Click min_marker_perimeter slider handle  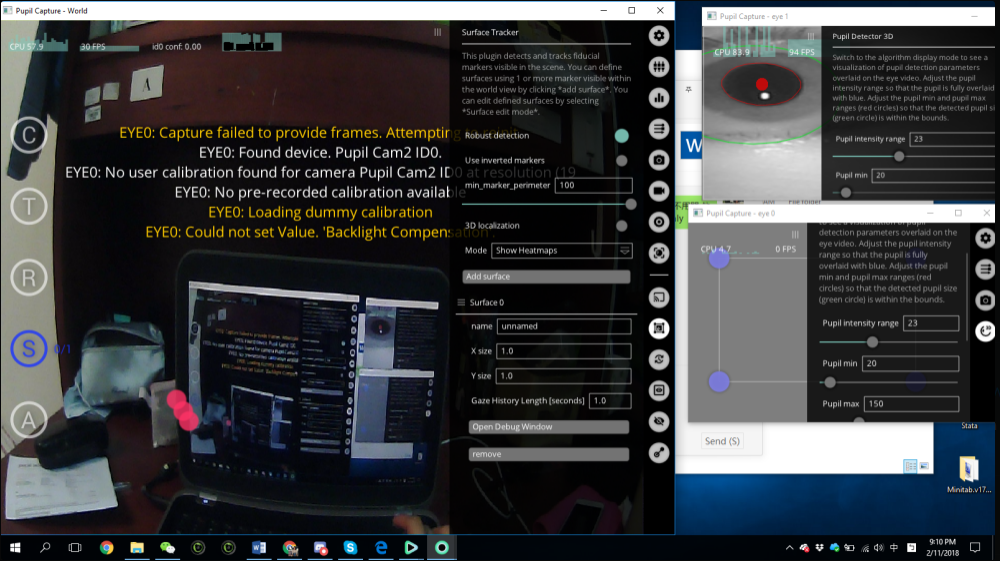(631, 205)
